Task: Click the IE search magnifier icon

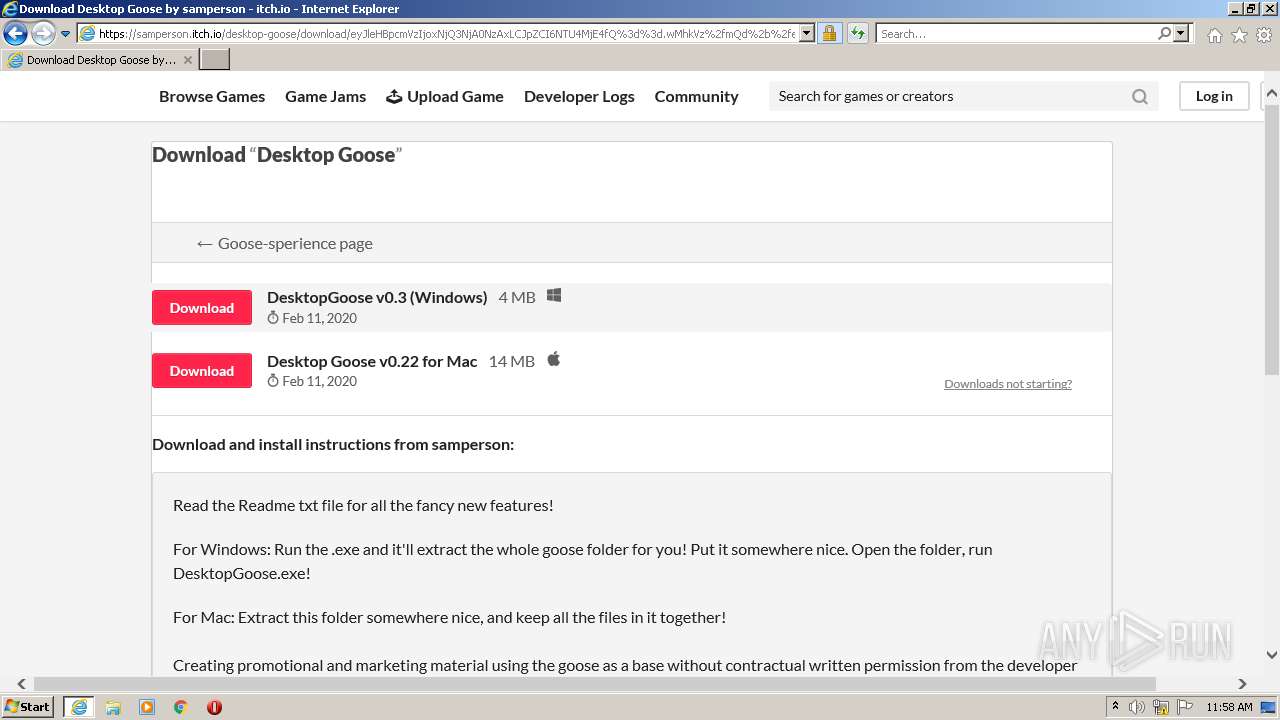Action: pyautogui.click(x=1164, y=34)
